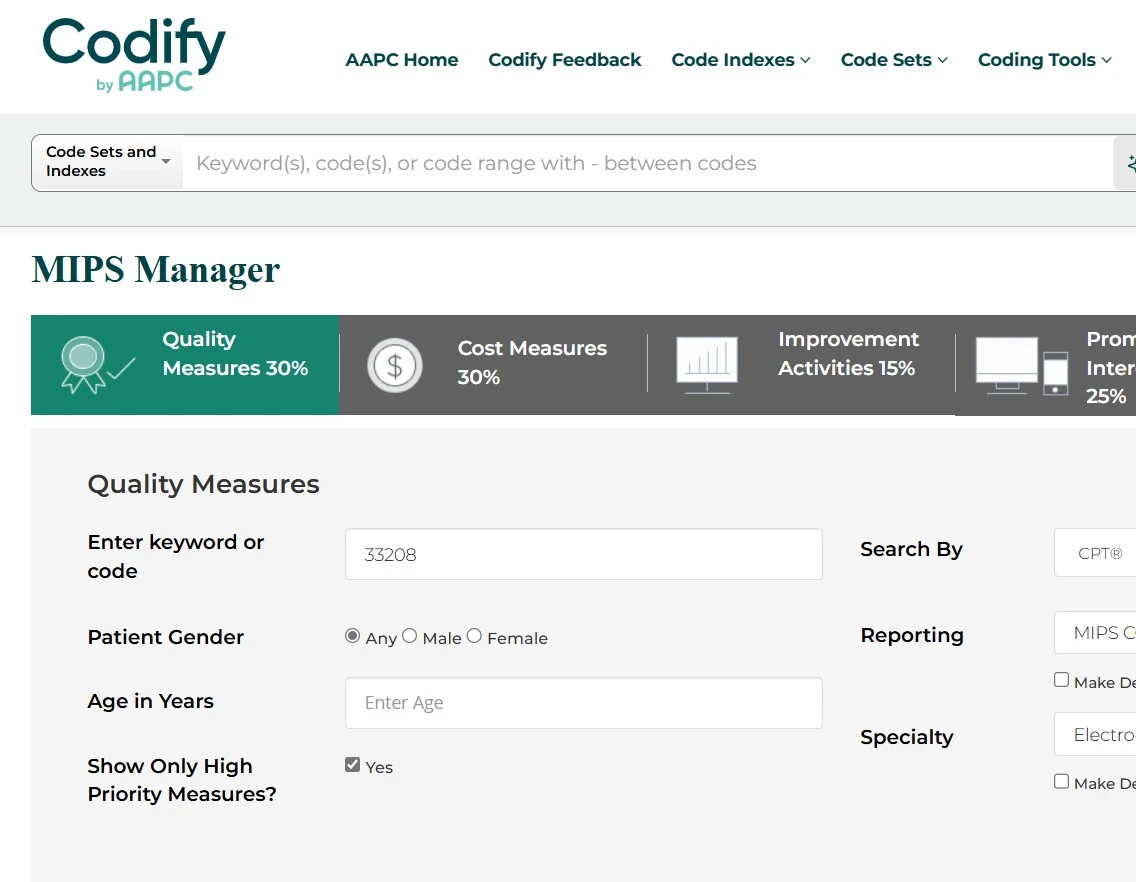
Task: Switch to the Cost Measures 30% tab
Action: (532, 362)
